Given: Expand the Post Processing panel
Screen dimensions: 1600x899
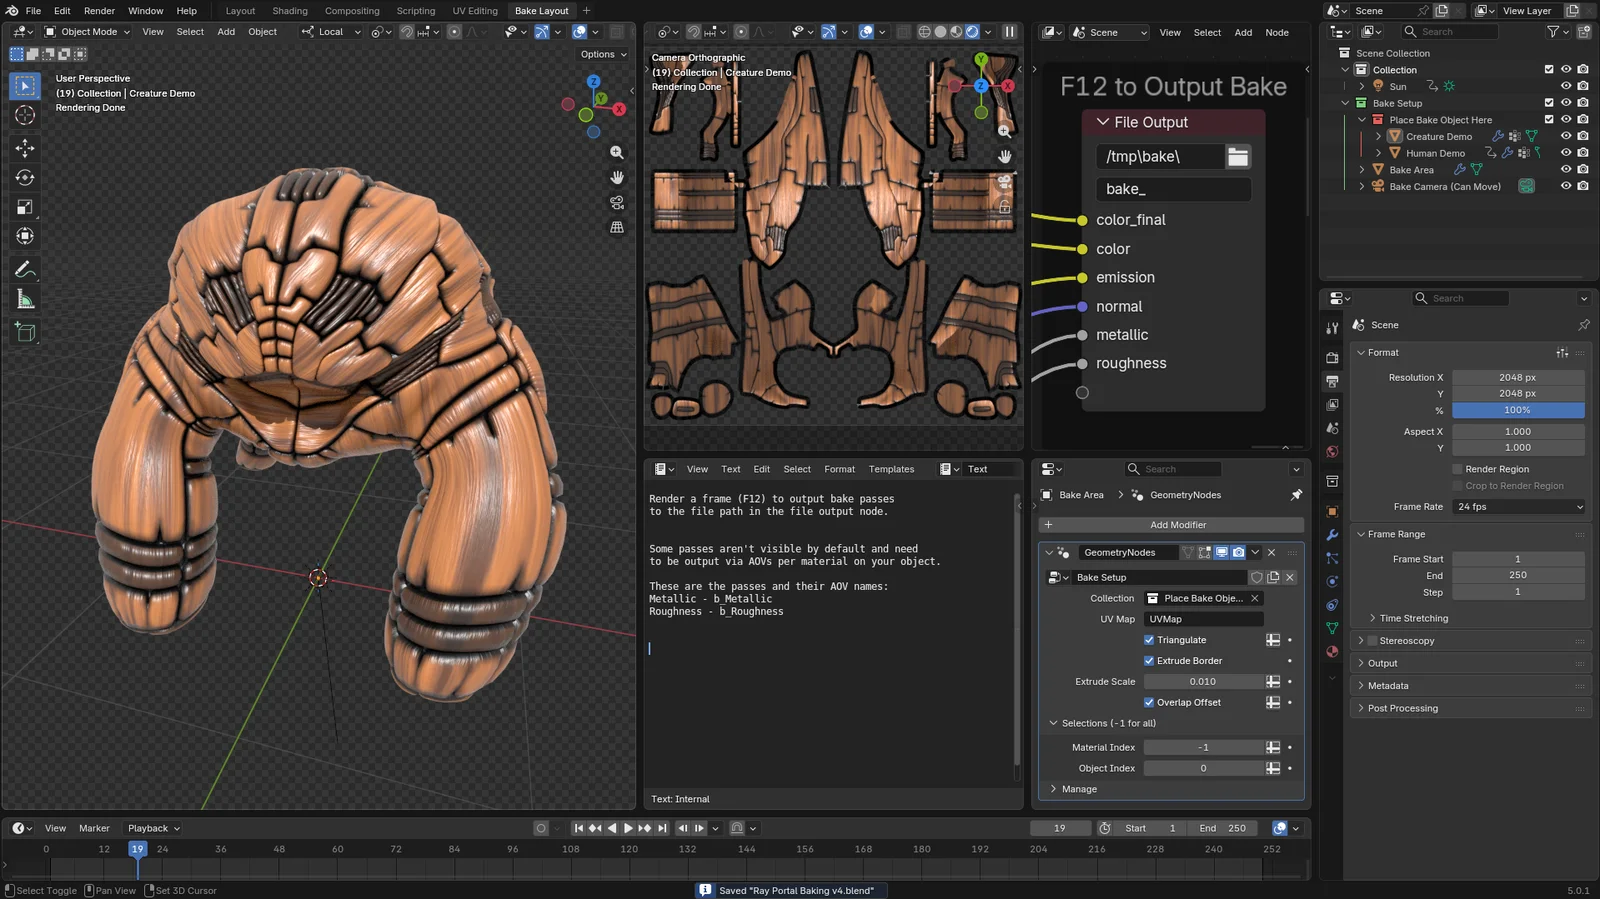Looking at the screenshot, I should 1402,708.
